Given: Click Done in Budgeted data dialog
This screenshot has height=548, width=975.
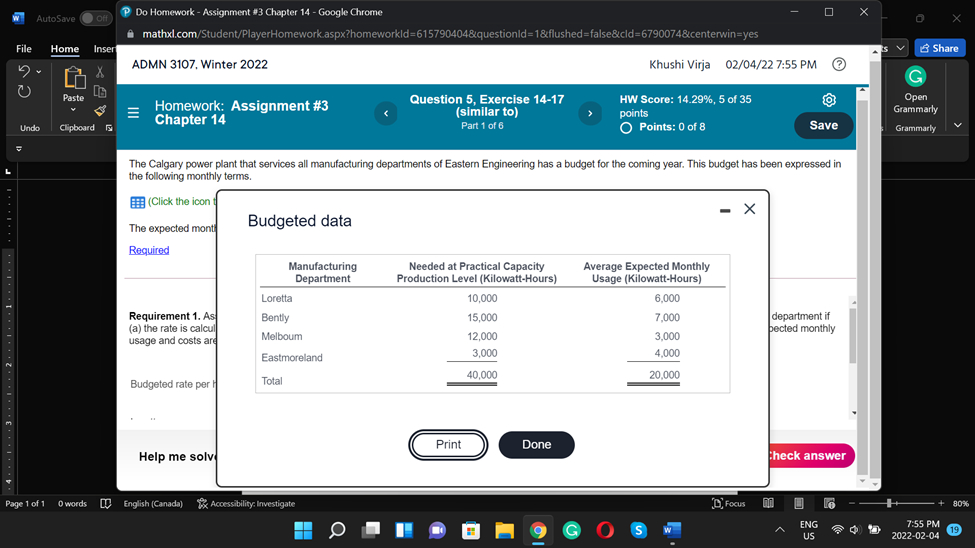Looking at the screenshot, I should pos(537,445).
